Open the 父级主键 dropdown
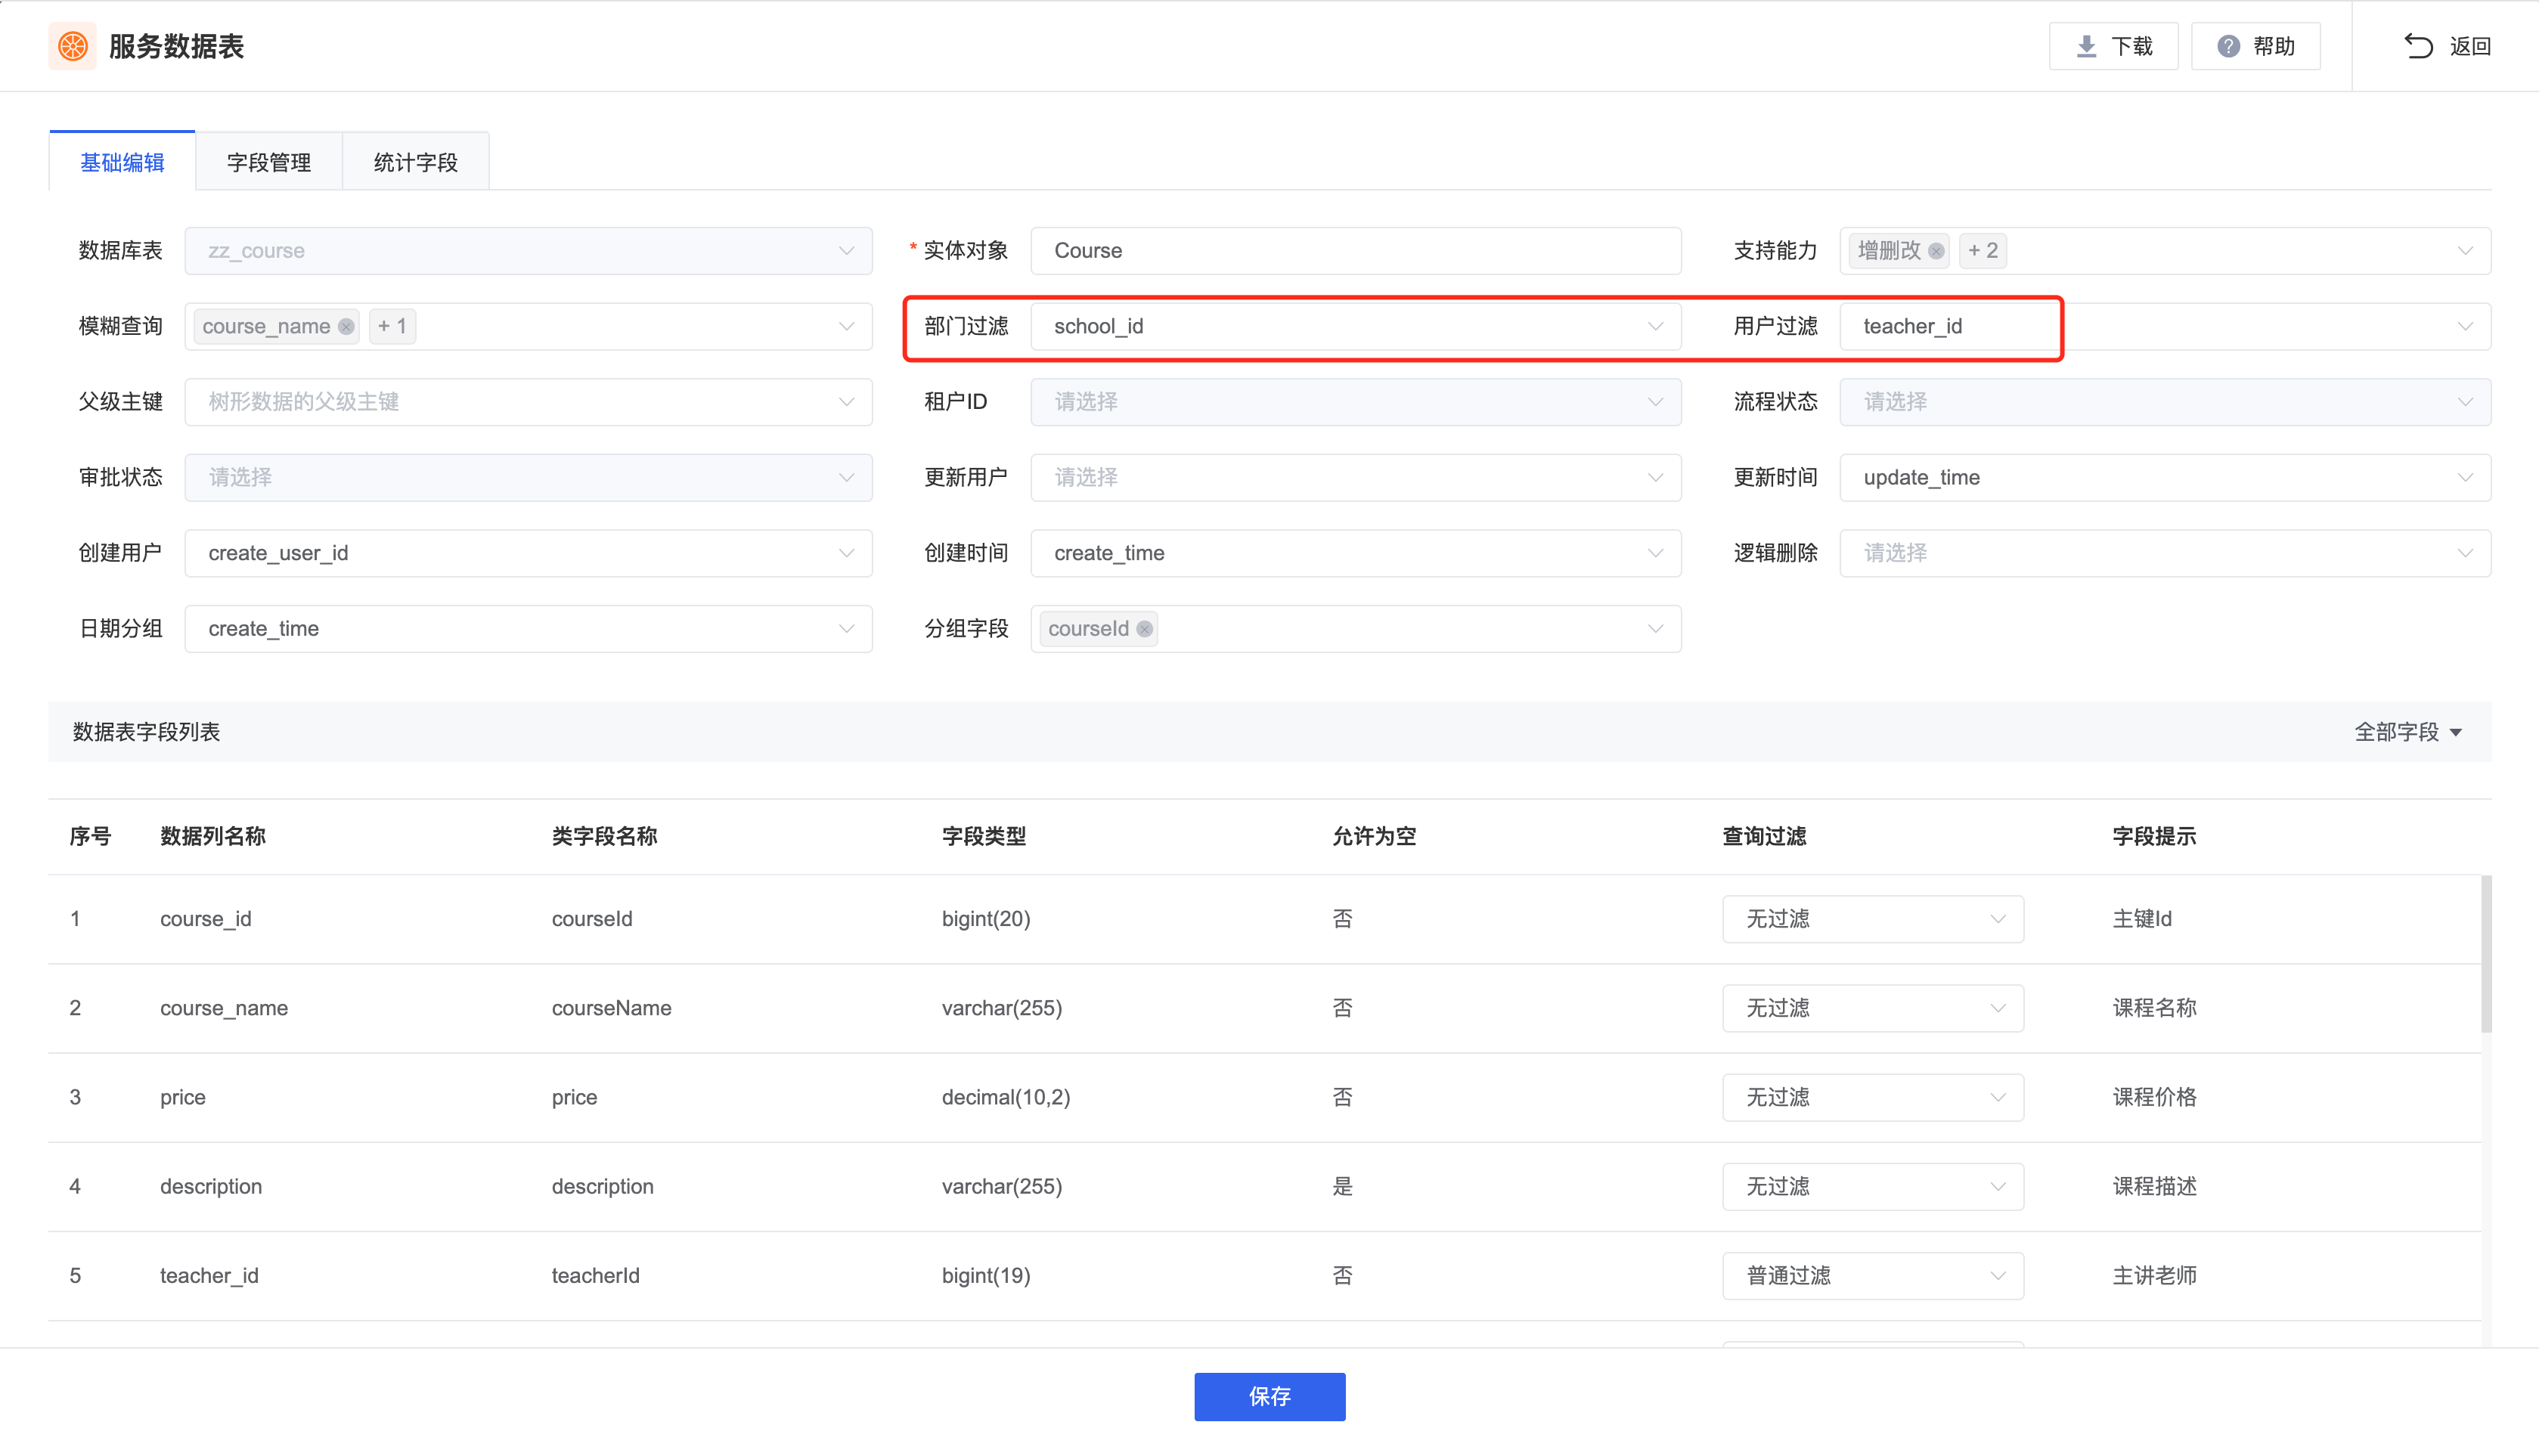Viewport: 2539px width, 1456px height. coord(528,402)
